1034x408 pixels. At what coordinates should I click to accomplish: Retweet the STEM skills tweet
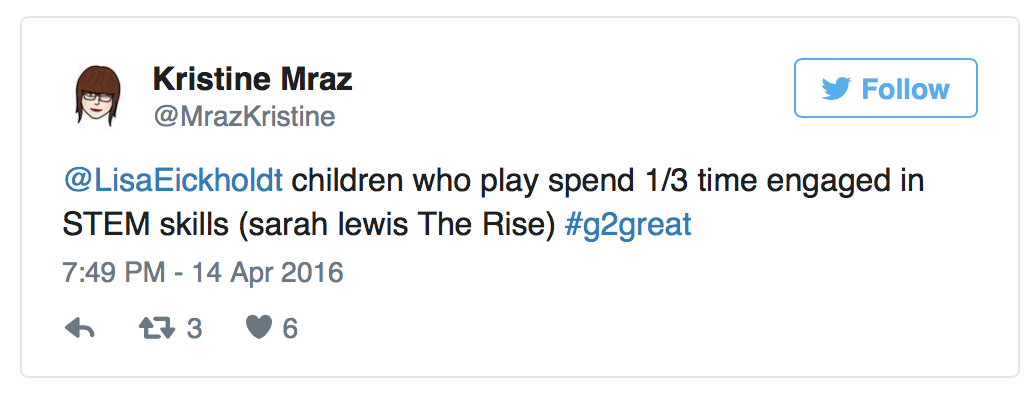pos(157,328)
